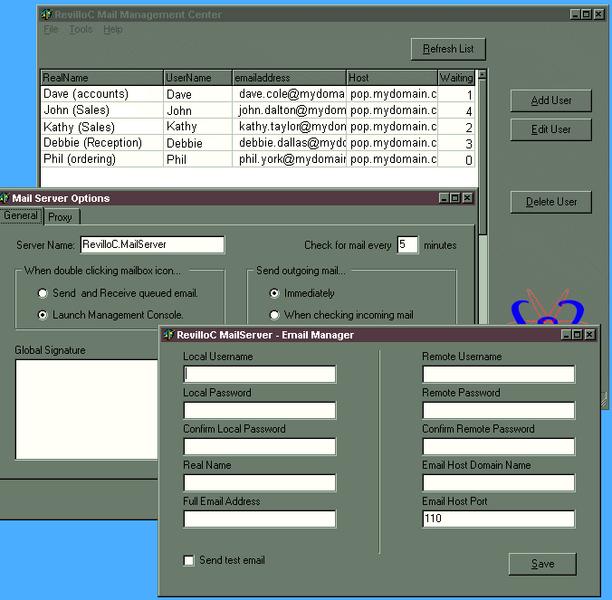Click the Mail Server Options title bar icon
This screenshot has width=612, height=600.
pos(4,198)
